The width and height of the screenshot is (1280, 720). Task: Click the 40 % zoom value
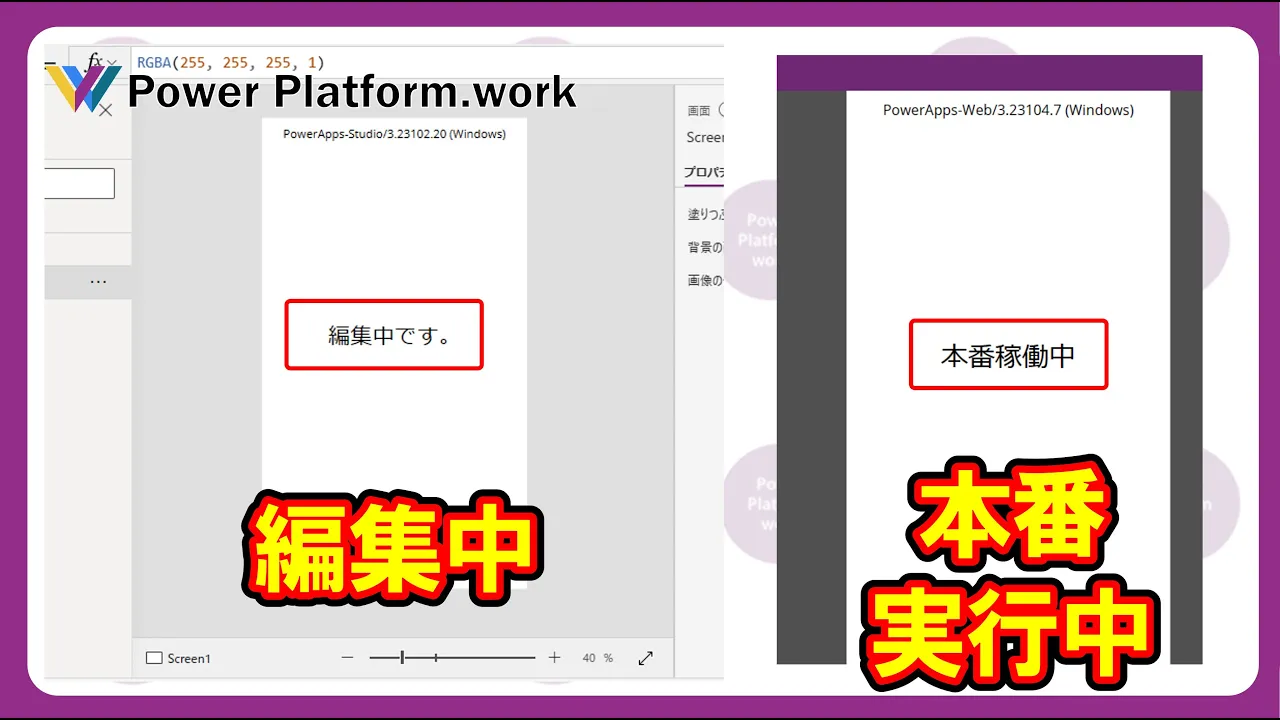[x=597, y=658]
